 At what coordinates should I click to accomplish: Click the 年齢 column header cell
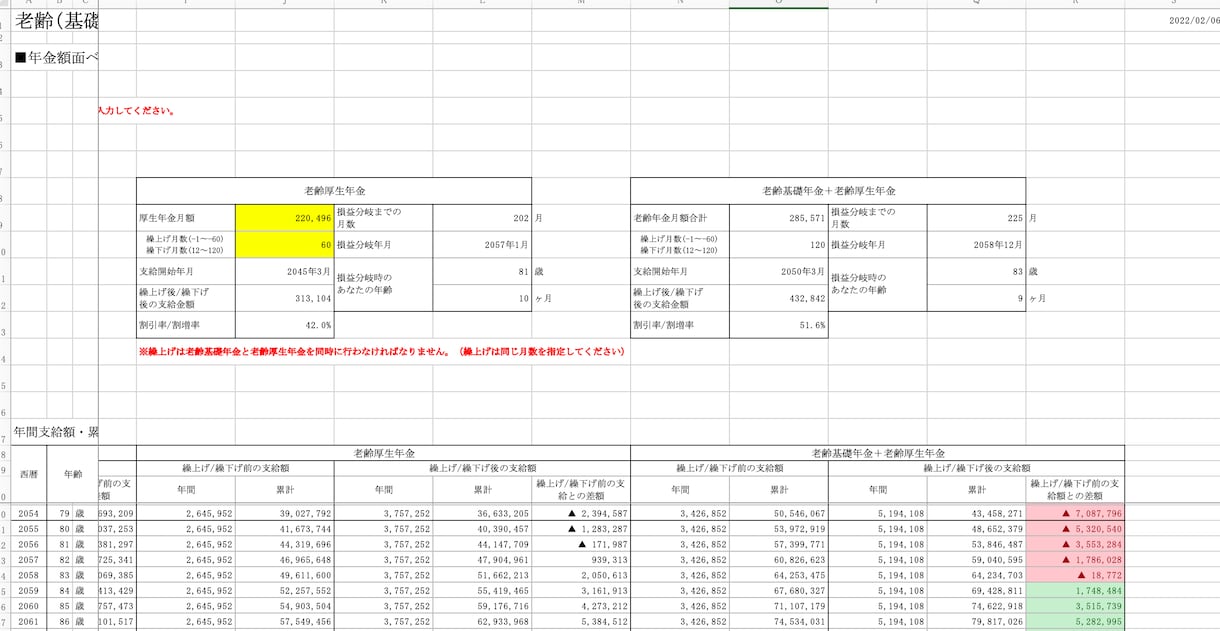[73, 474]
